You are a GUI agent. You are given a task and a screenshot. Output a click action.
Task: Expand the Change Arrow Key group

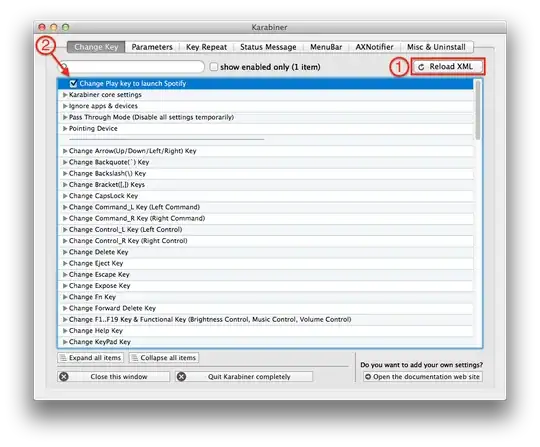tap(65, 151)
